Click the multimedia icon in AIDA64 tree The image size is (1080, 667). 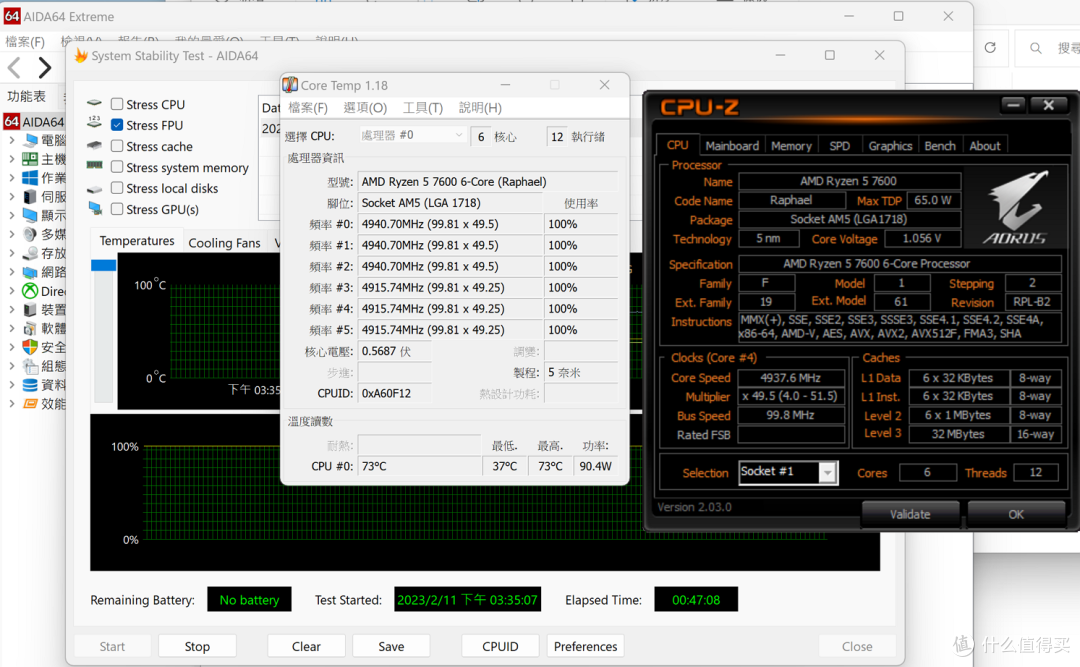30,234
